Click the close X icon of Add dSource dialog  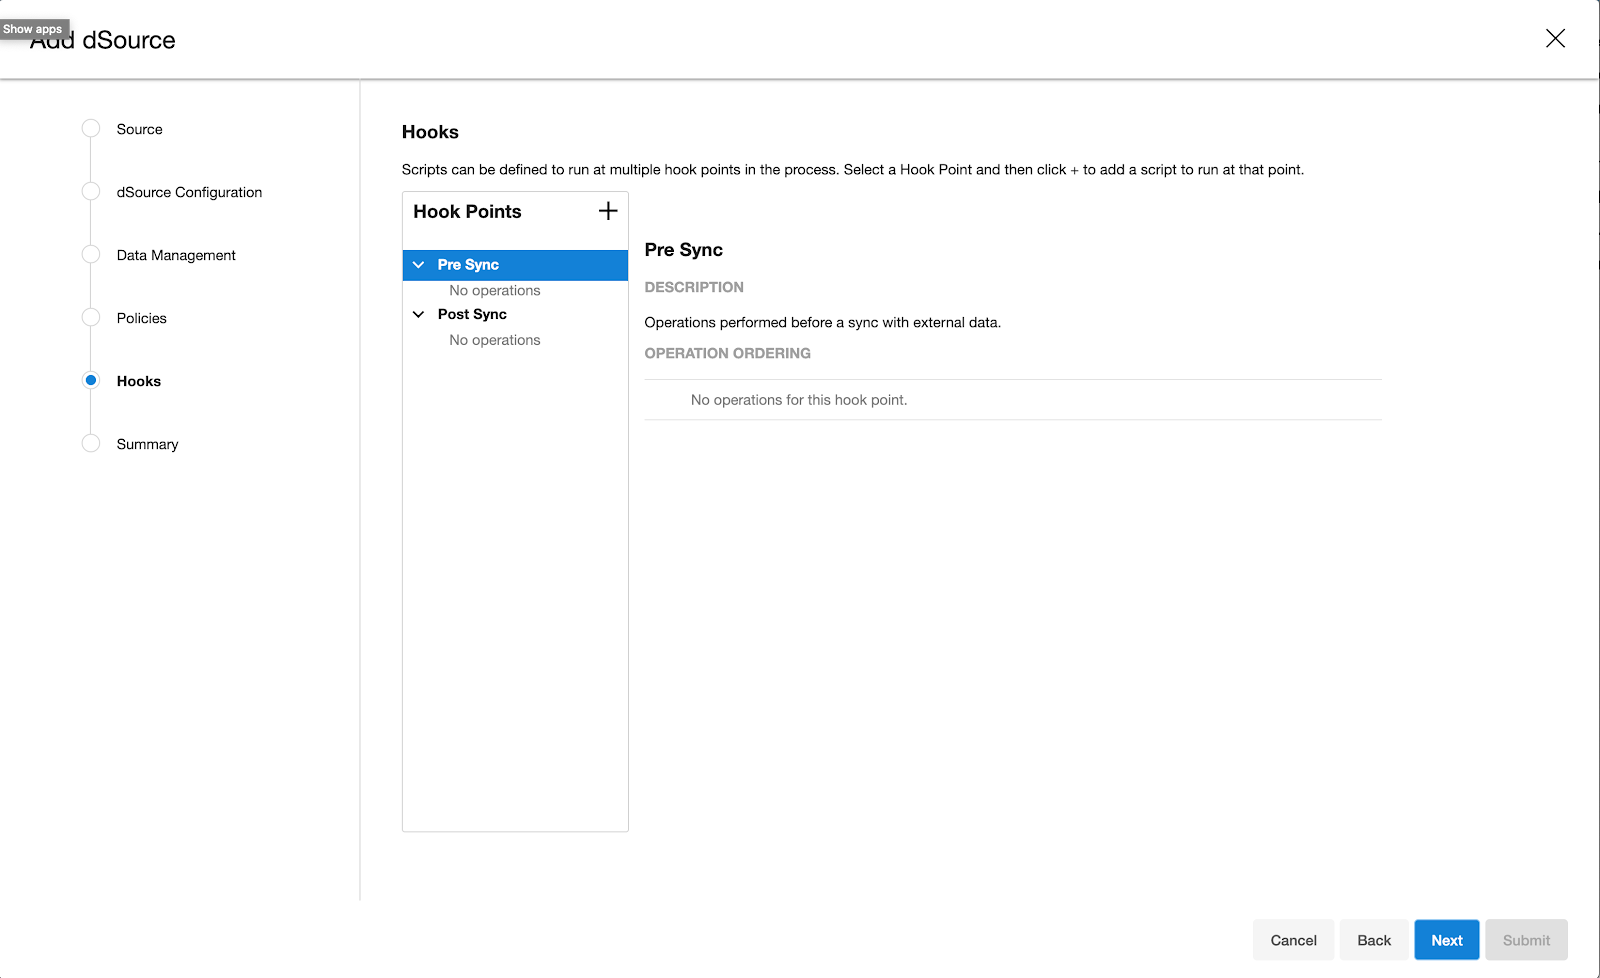[1555, 38]
